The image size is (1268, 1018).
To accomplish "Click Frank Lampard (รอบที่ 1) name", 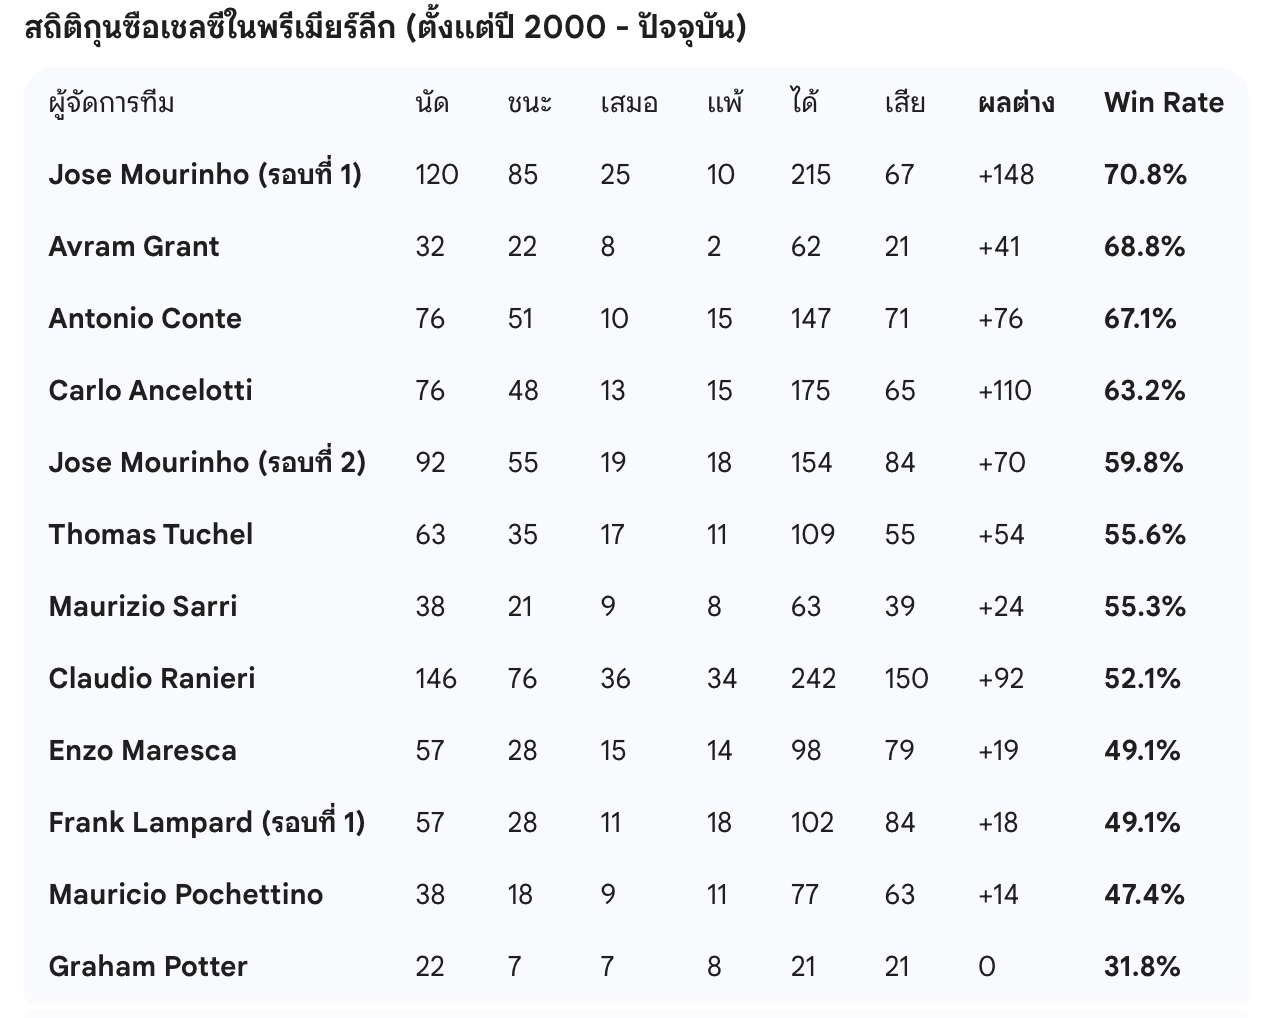I will pyautogui.click(x=206, y=823).
